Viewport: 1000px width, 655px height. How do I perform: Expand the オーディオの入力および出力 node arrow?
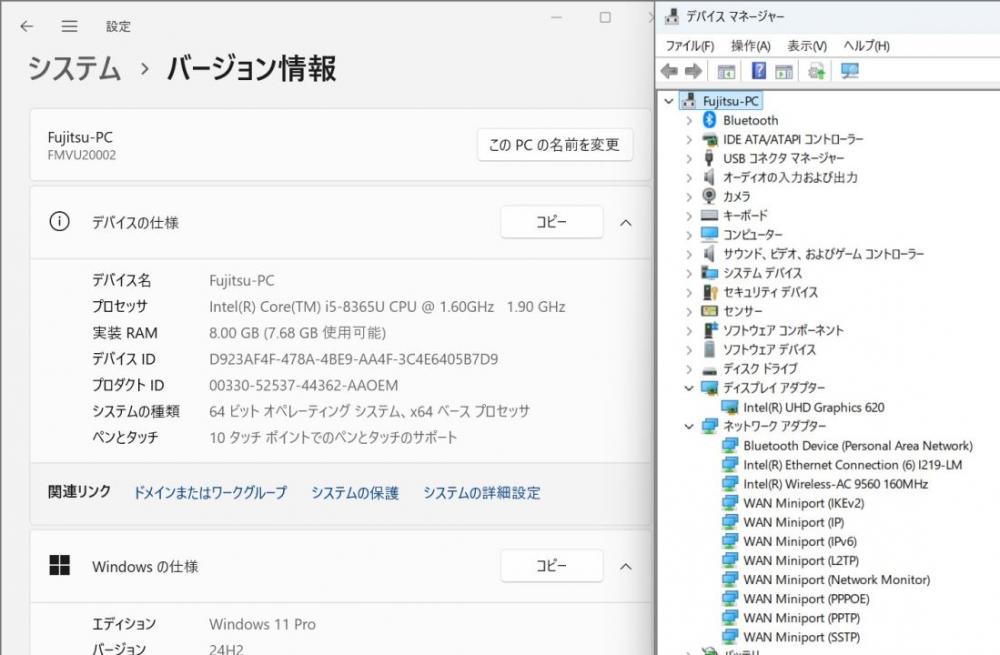[x=689, y=177]
